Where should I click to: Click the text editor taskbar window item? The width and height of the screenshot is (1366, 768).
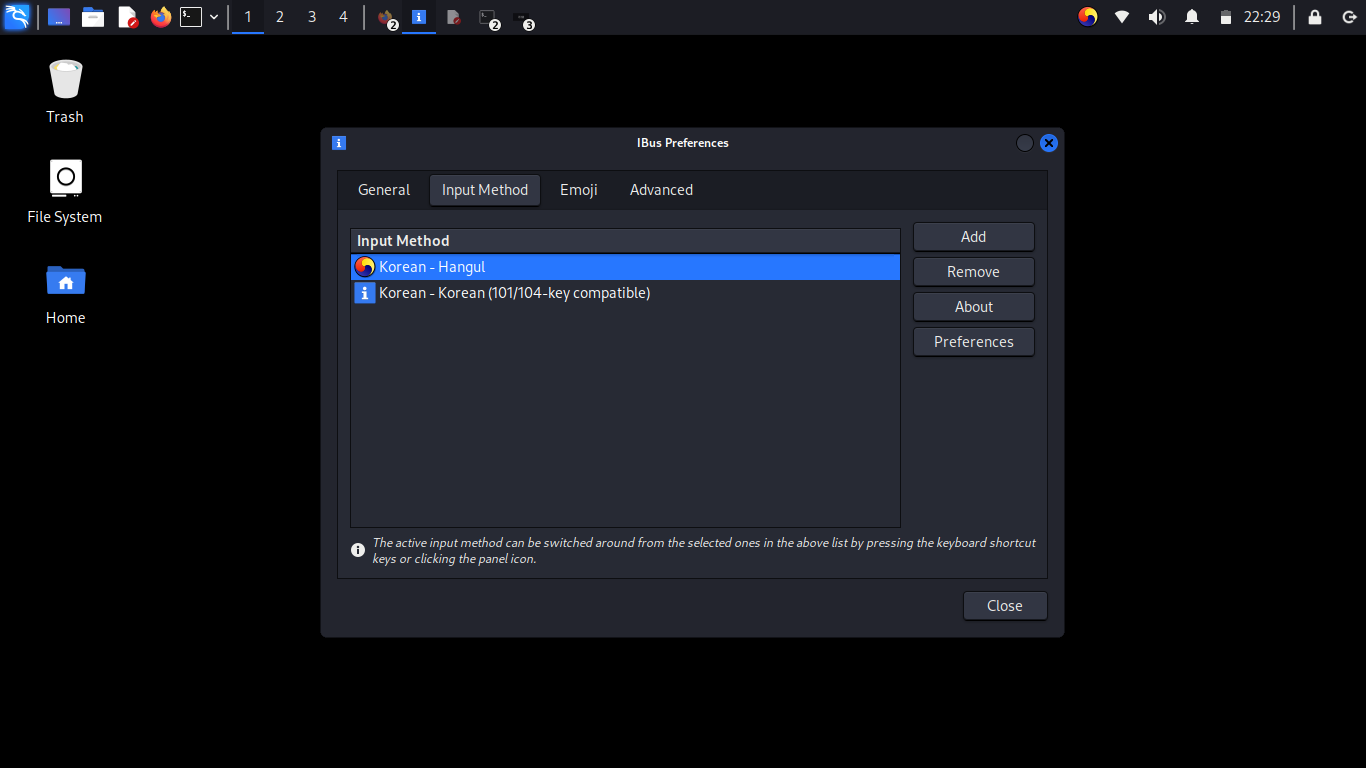point(453,17)
